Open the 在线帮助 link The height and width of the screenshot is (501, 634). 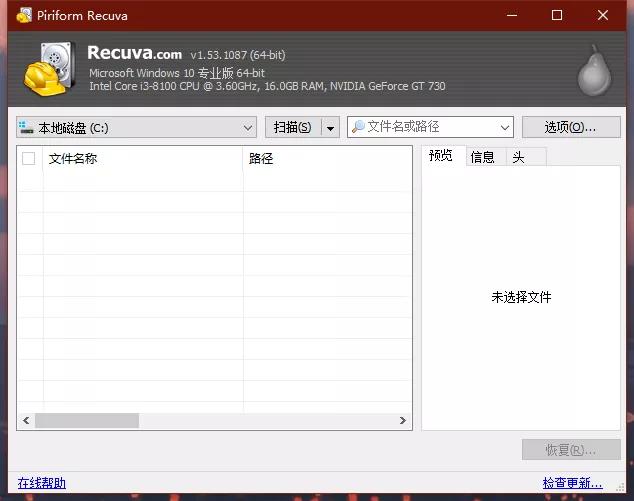pyautogui.click(x=42, y=483)
